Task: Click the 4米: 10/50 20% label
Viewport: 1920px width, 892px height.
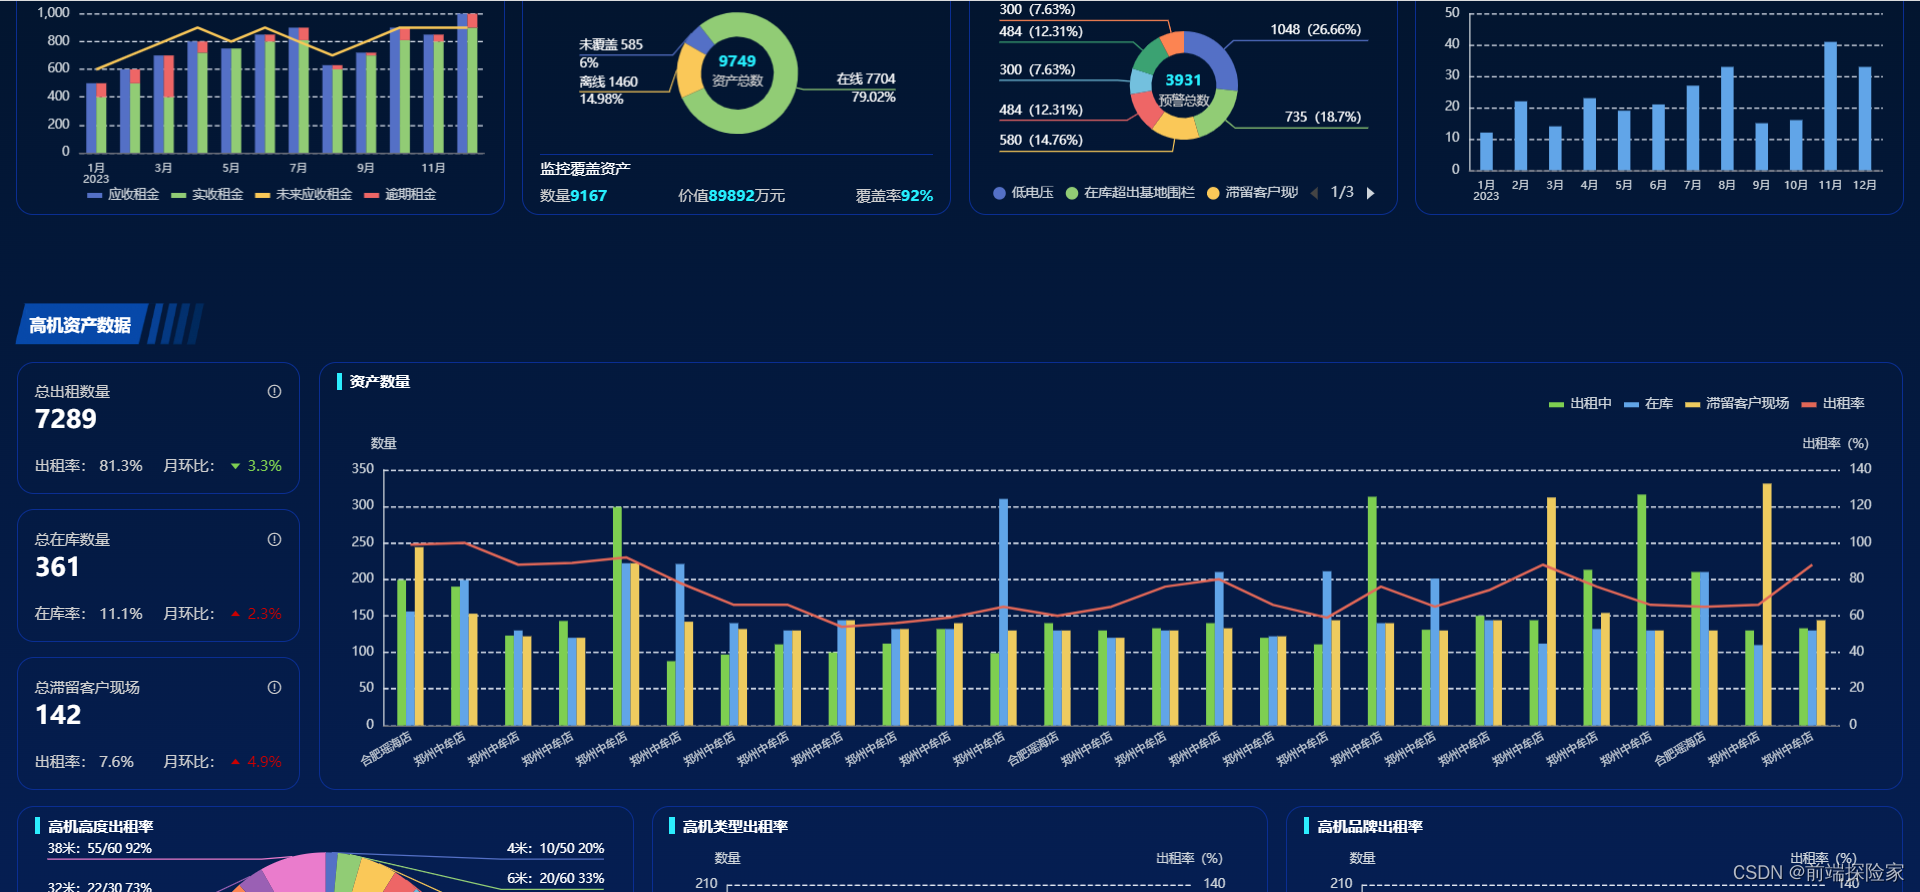Action: [x=555, y=849]
